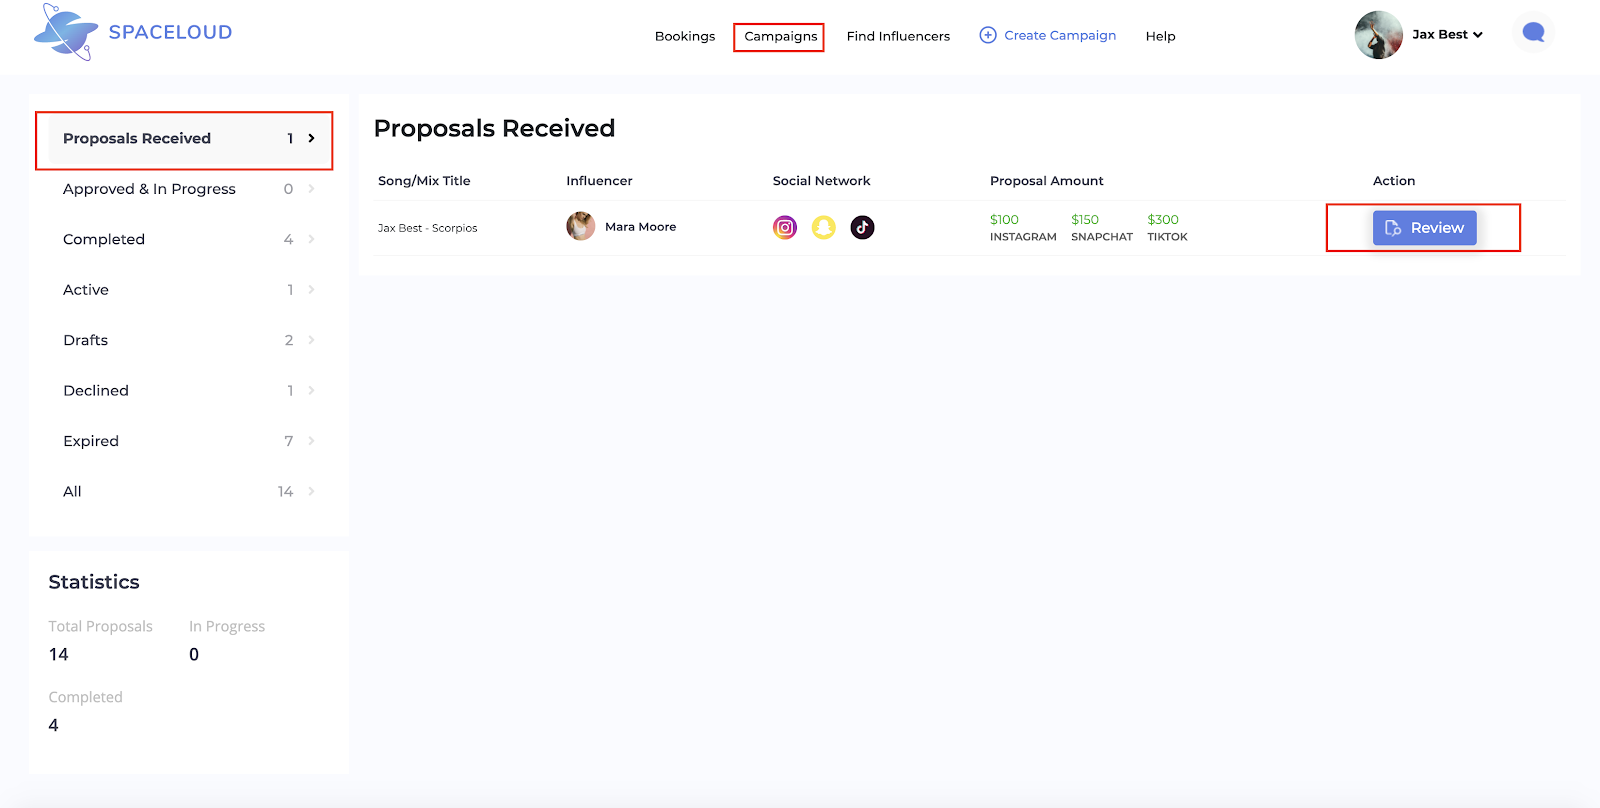Image resolution: width=1600 pixels, height=808 pixels.
Task: Click the plus icon beside Create Campaign
Action: 988,35
